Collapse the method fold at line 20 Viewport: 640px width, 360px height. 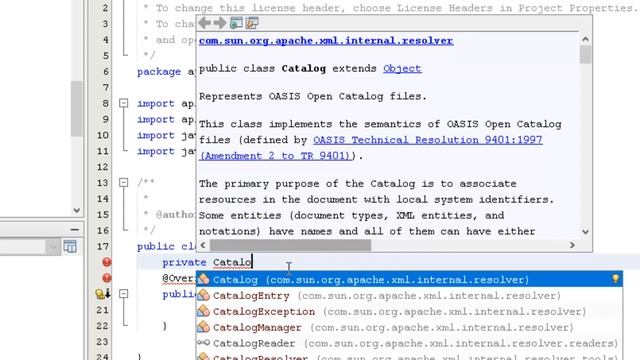coord(124,294)
